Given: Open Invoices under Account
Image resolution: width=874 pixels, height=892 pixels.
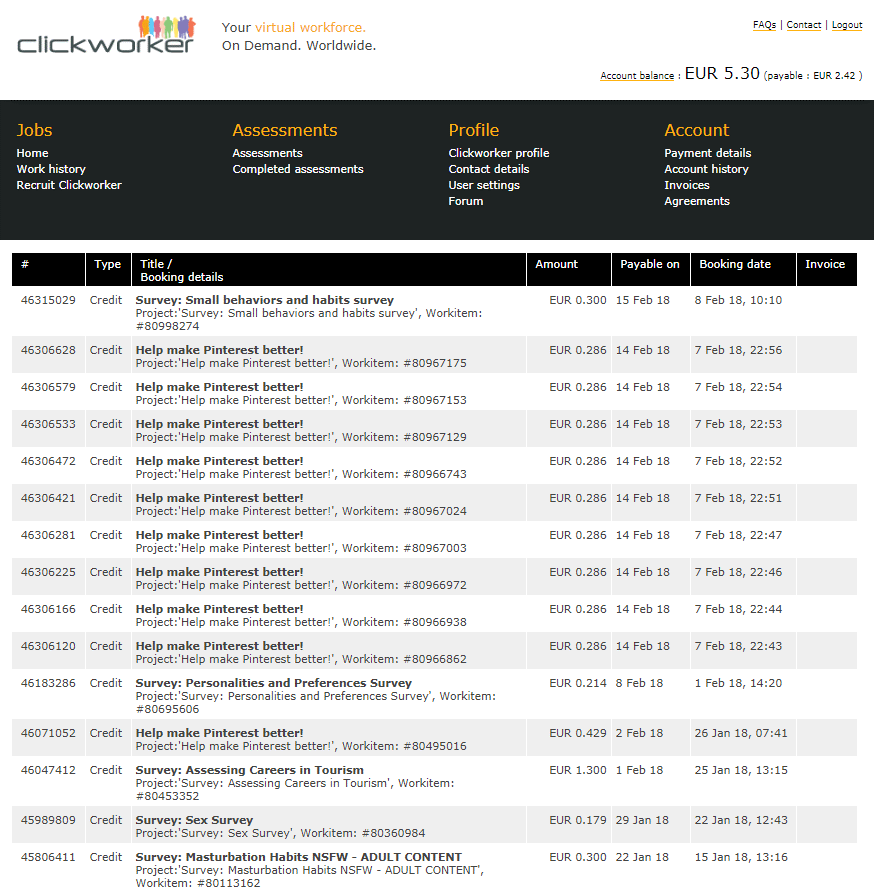Looking at the screenshot, I should (x=687, y=185).
